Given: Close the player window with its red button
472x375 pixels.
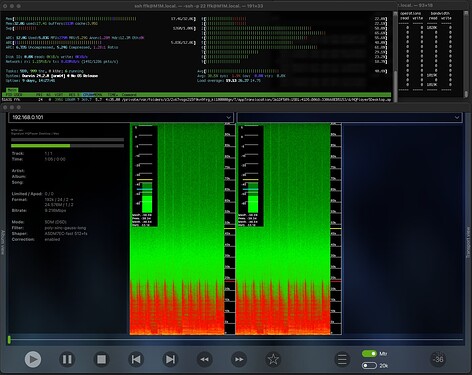Looking at the screenshot, I should pos(5,107).
